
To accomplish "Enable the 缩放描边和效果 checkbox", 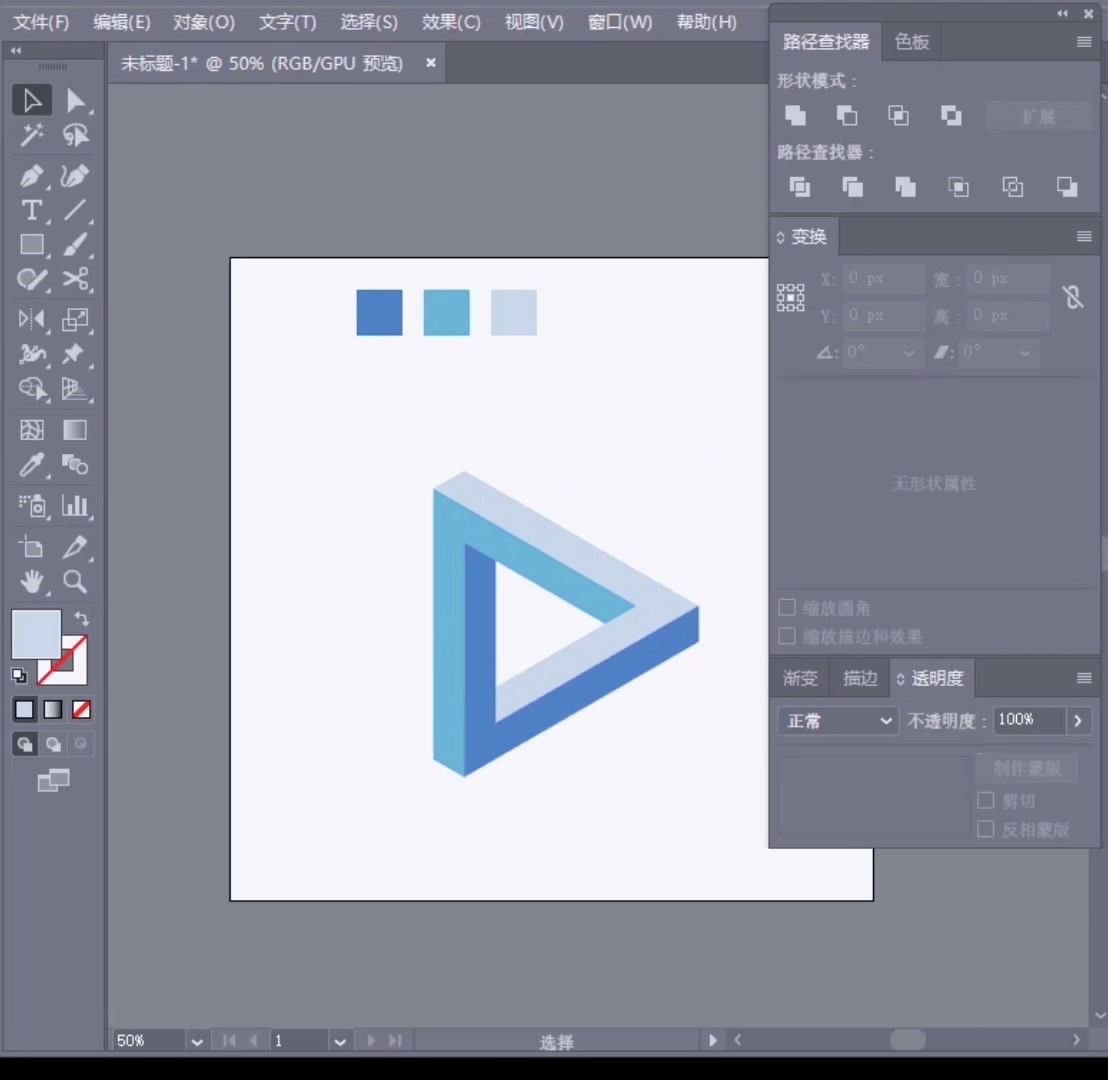I will (786, 636).
